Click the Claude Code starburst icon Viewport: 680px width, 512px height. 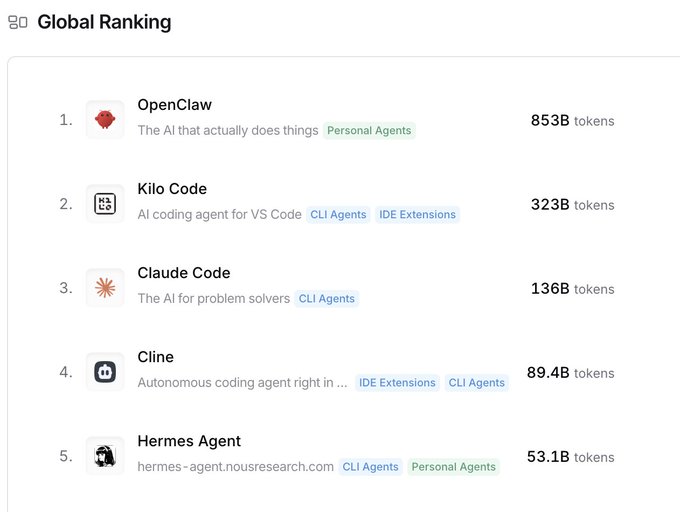point(105,288)
